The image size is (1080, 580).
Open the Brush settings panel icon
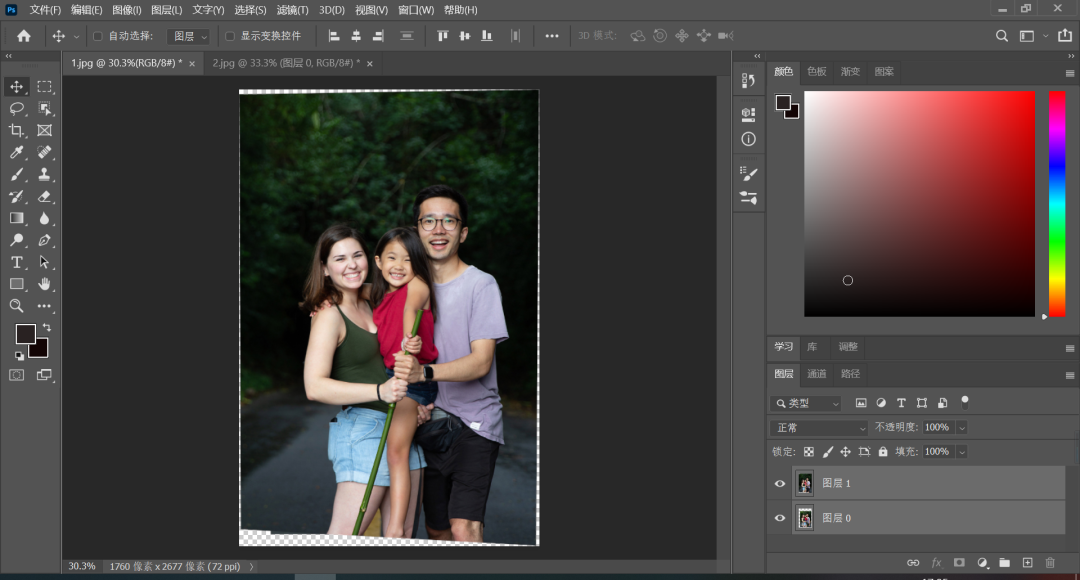pos(749,174)
